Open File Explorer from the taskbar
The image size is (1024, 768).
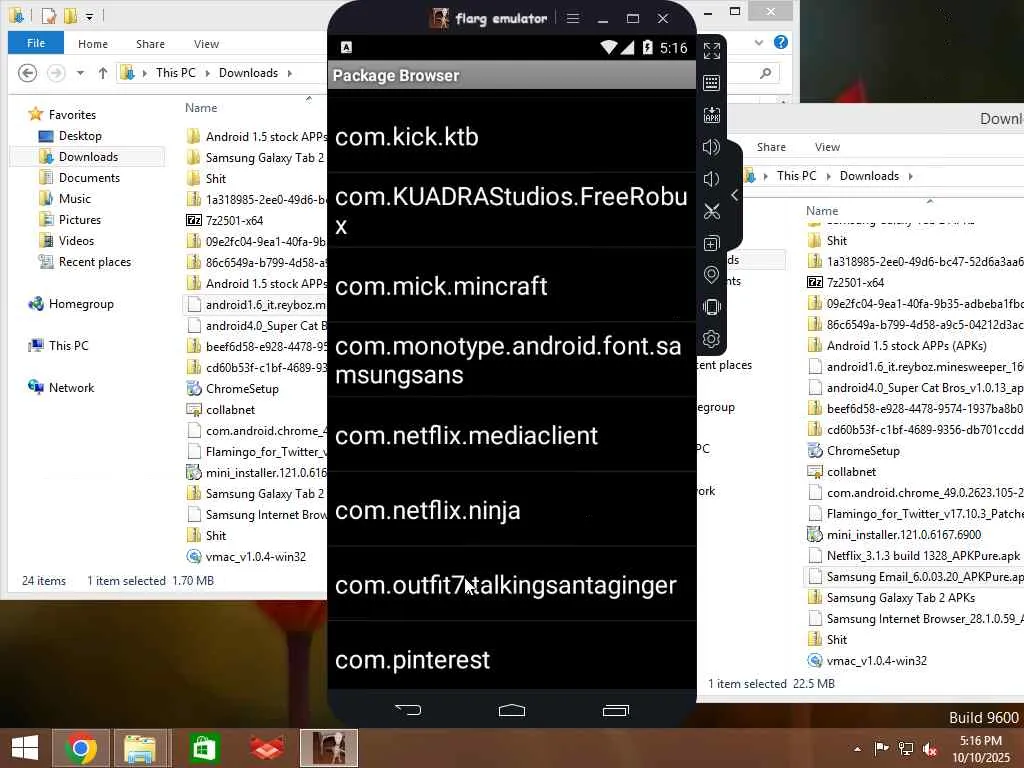coord(140,748)
